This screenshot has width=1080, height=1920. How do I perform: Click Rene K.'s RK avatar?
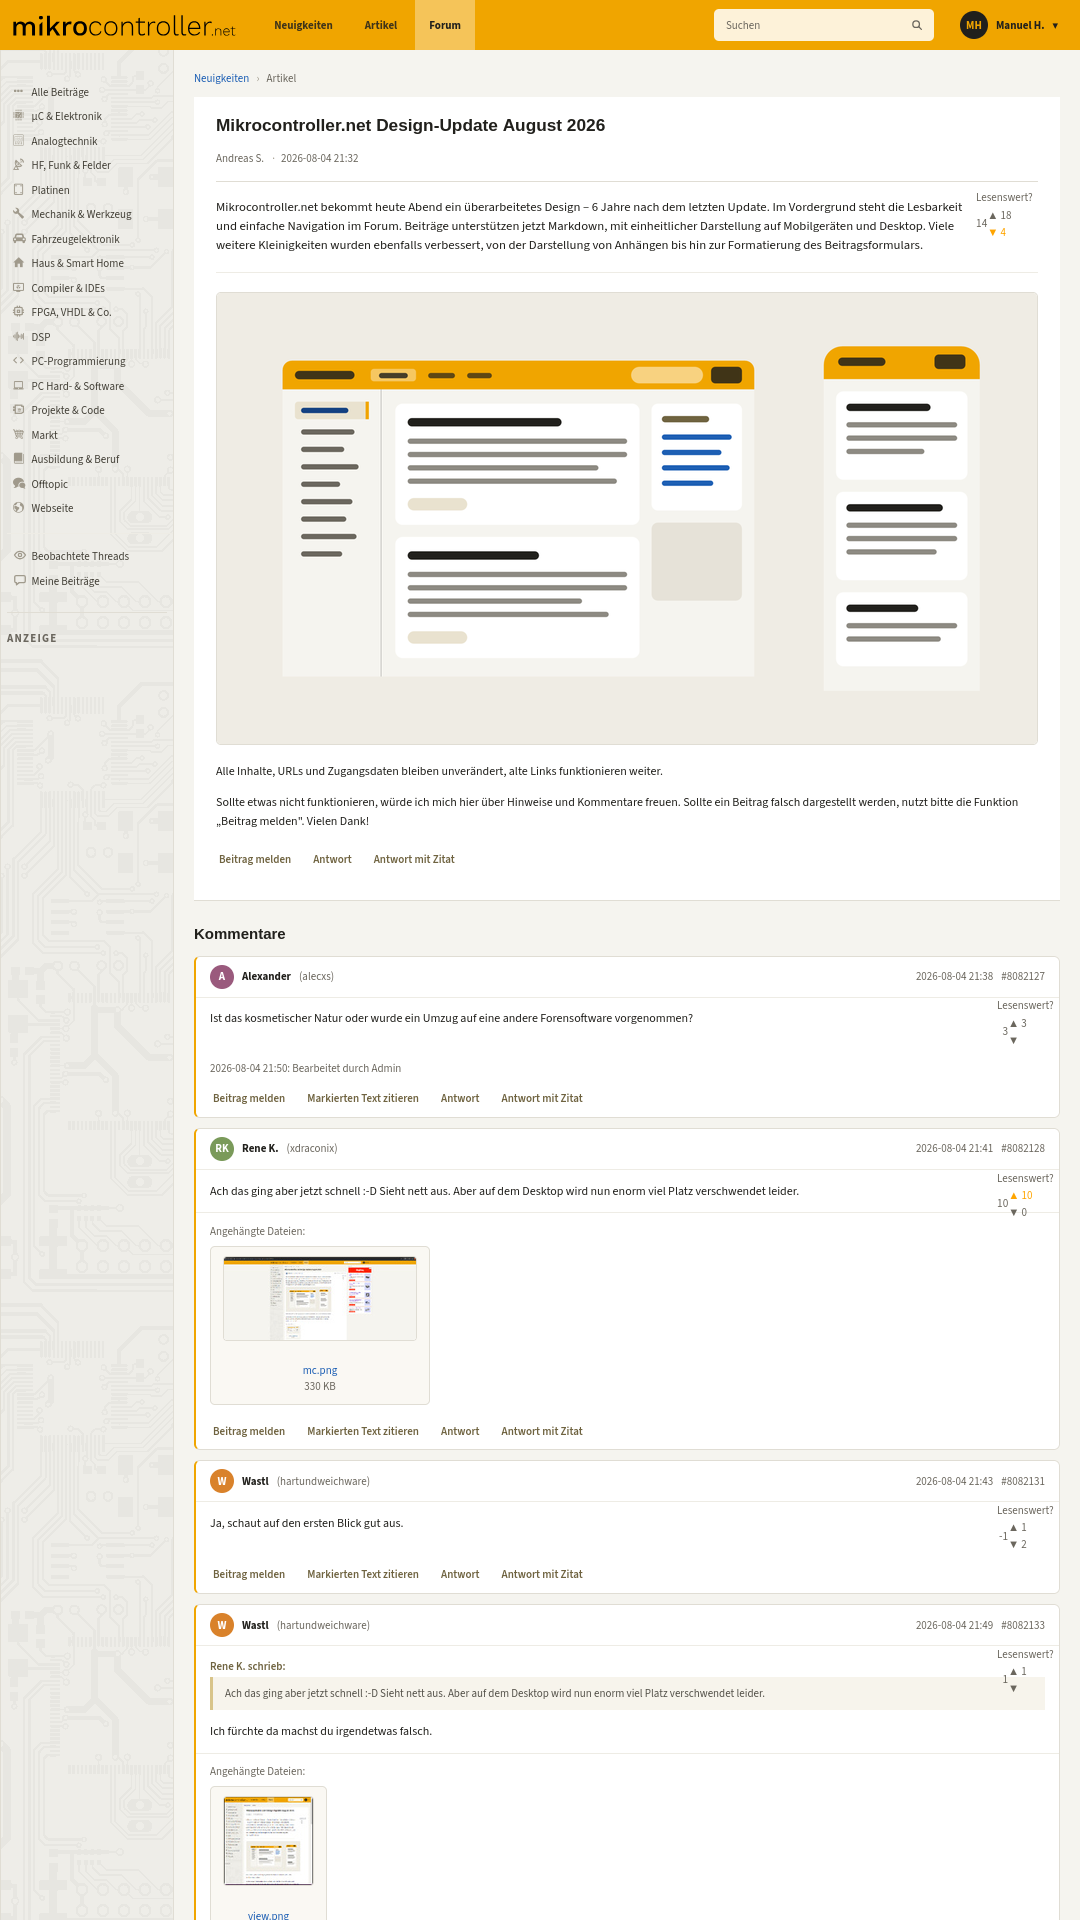pos(222,1149)
